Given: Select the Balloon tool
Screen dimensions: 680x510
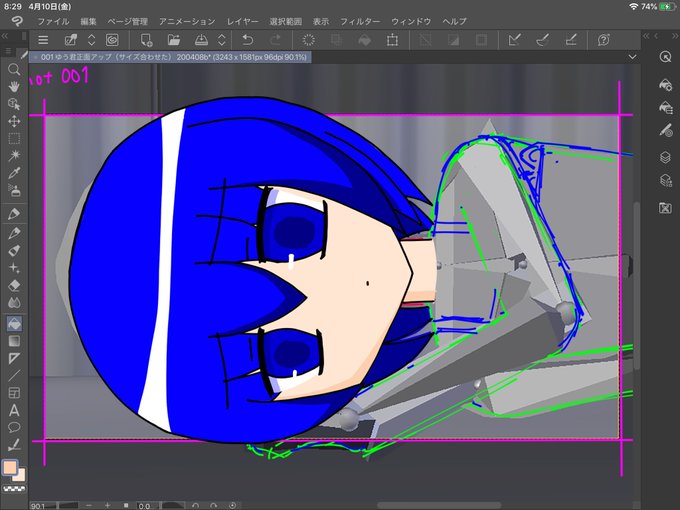Looking at the screenshot, I should pos(14,428).
